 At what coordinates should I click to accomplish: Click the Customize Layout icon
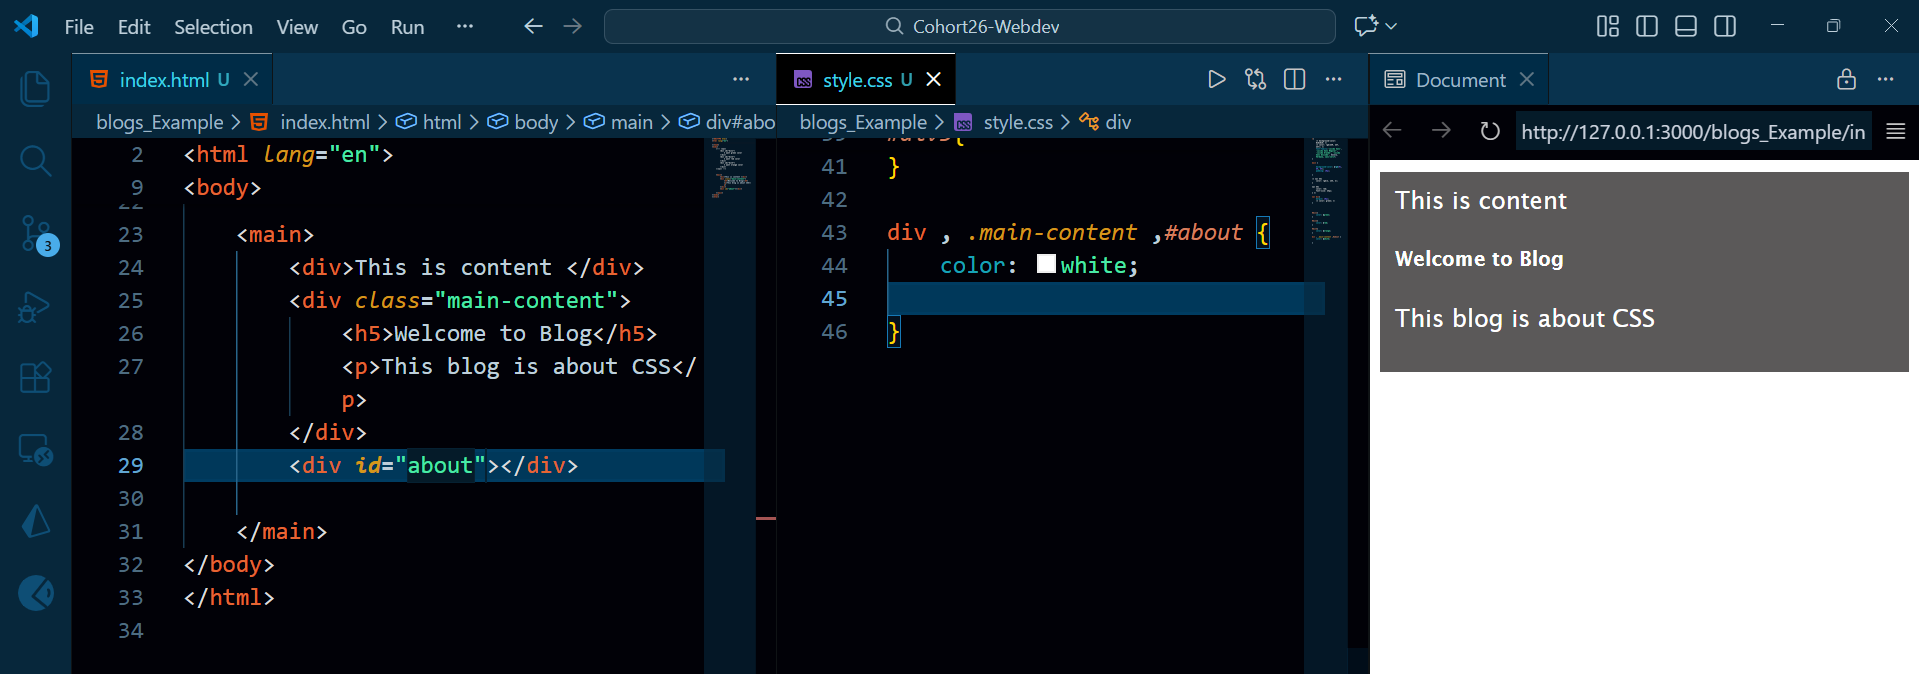coord(1608,26)
